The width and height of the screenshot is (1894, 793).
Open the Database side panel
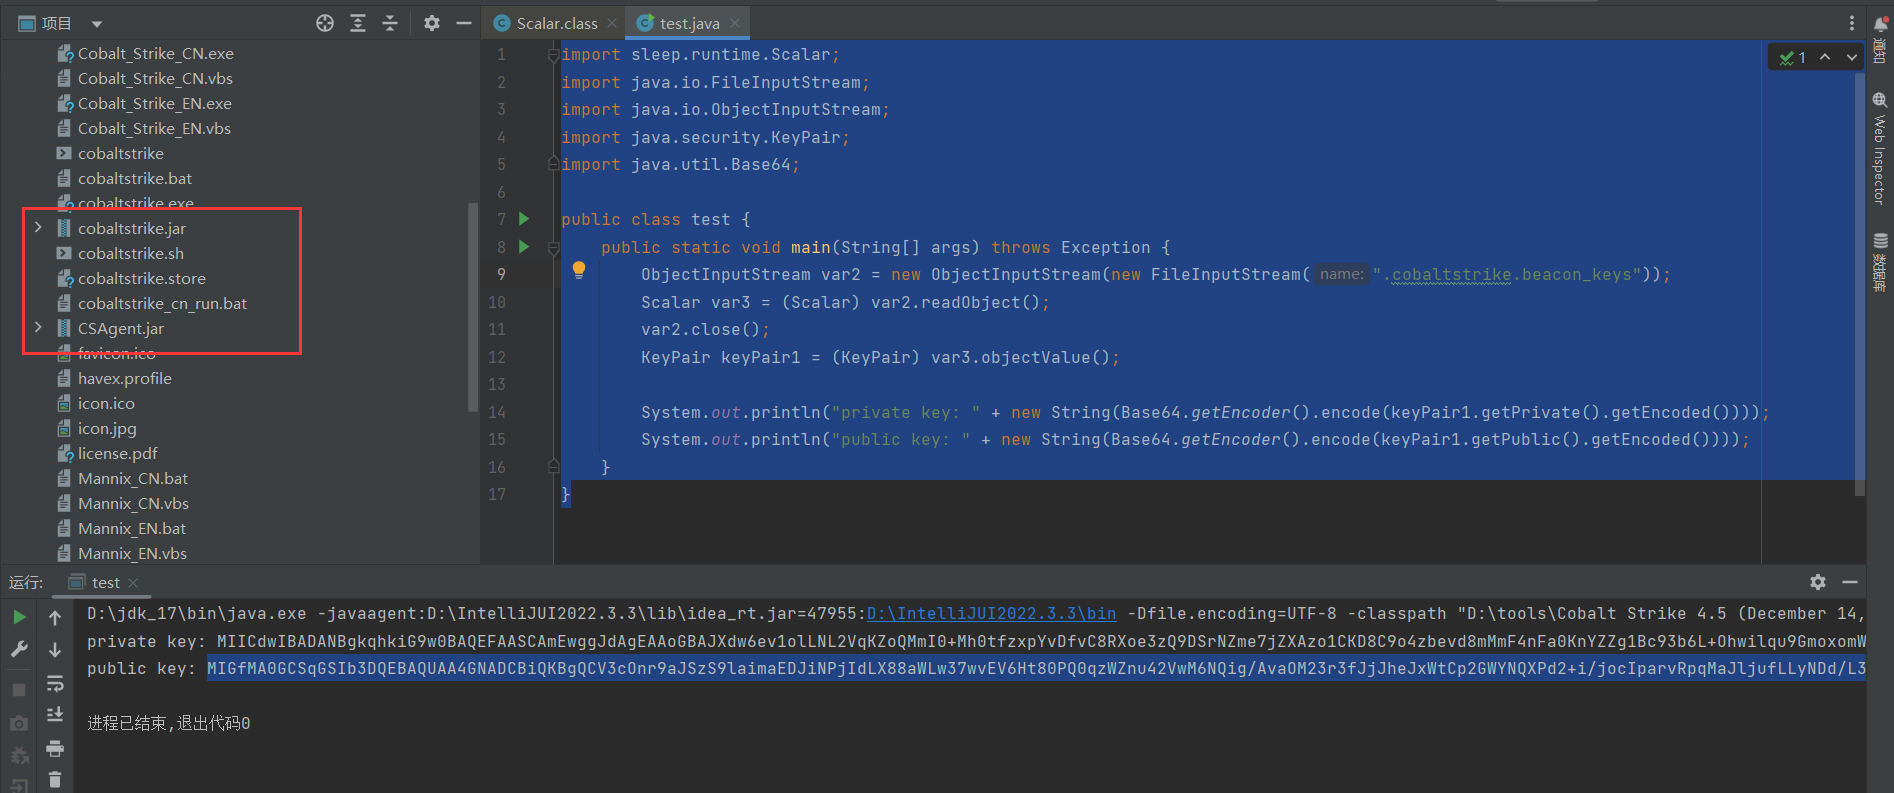pos(1880,262)
